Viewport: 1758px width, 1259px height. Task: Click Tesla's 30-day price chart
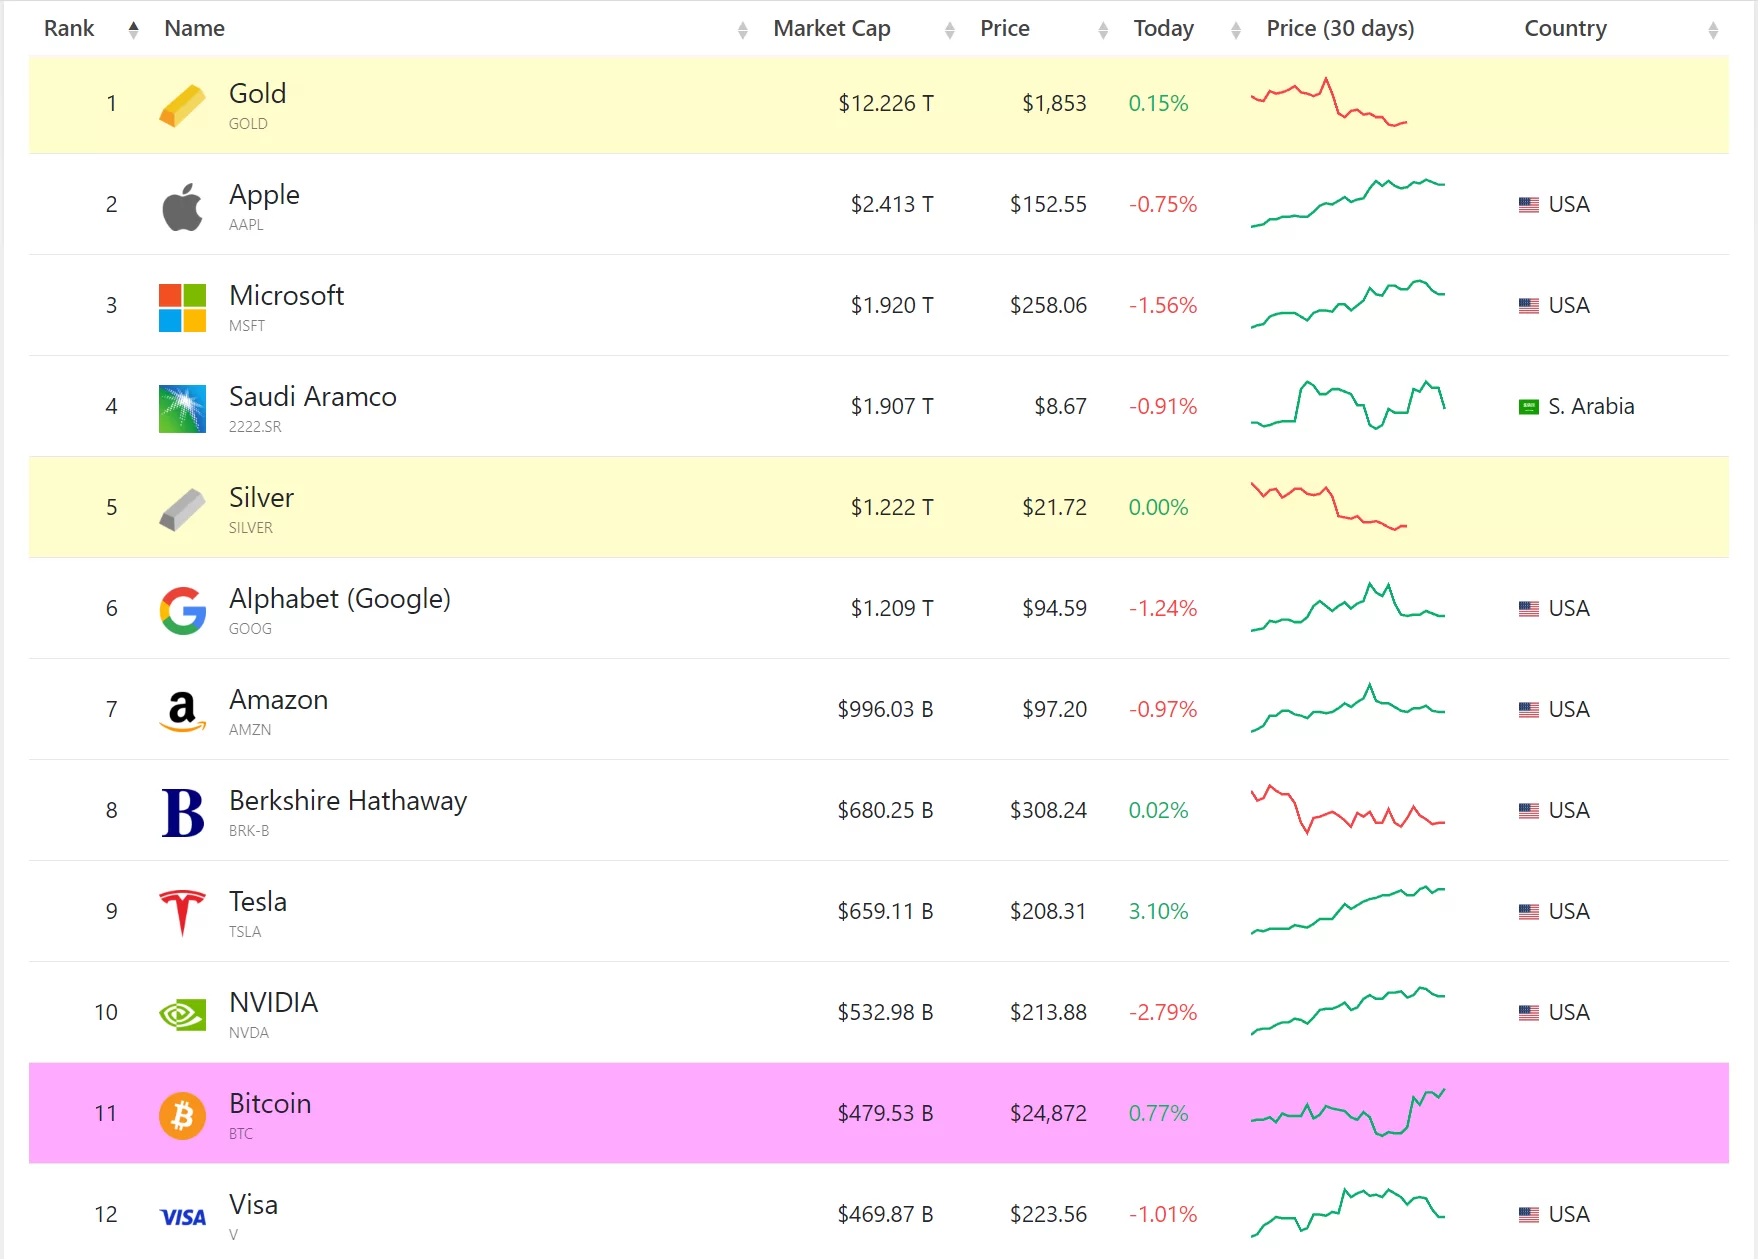click(1347, 910)
